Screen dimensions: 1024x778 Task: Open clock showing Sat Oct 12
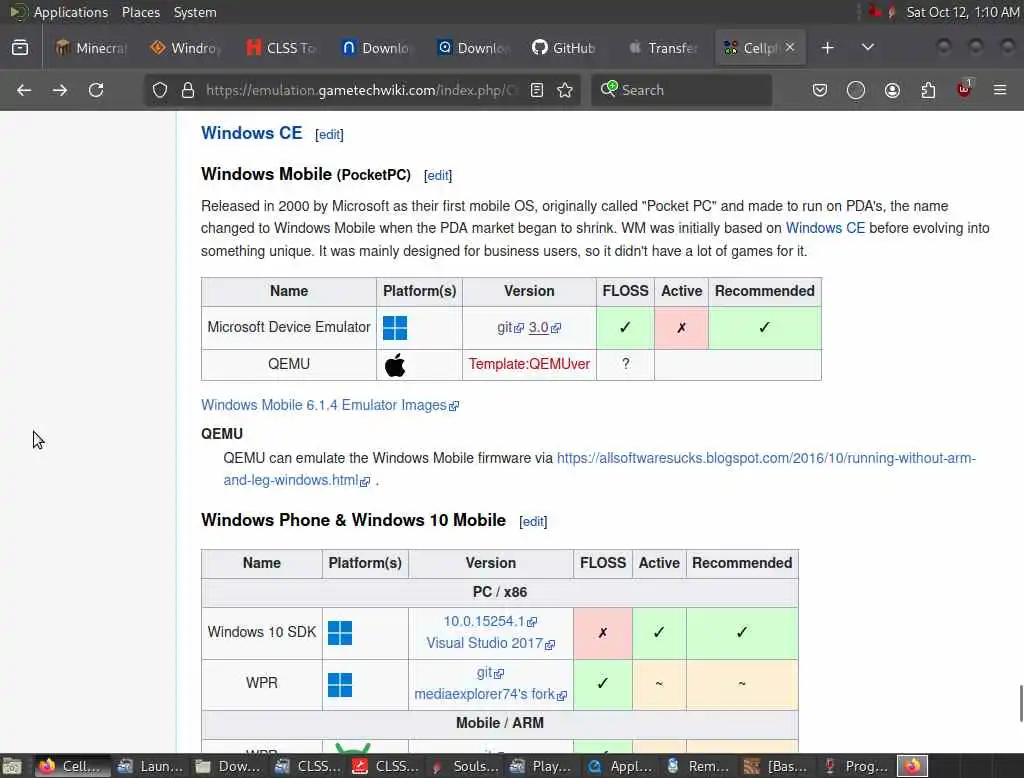(x=963, y=12)
